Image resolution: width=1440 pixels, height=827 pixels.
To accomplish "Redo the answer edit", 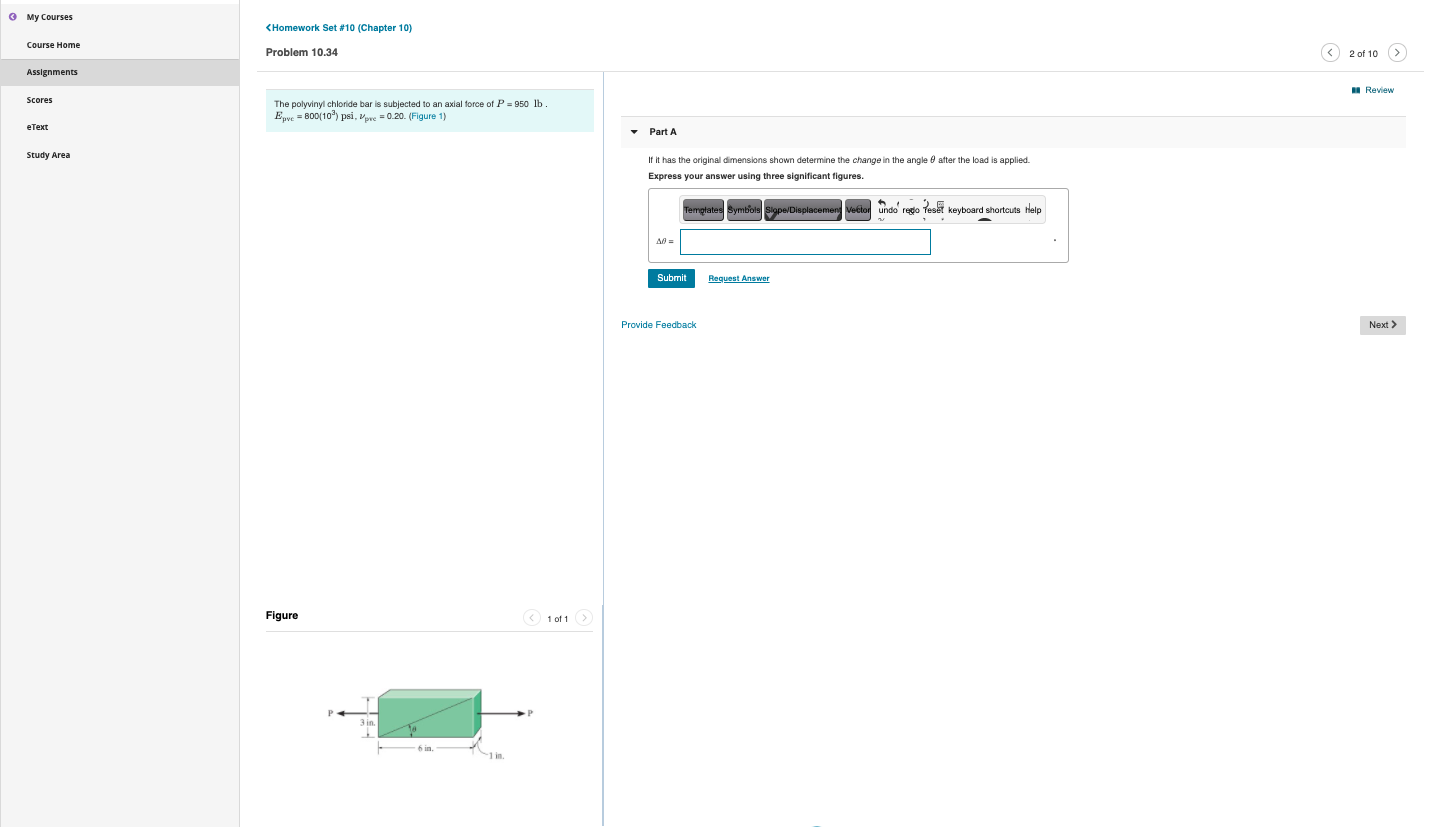I will click(910, 210).
